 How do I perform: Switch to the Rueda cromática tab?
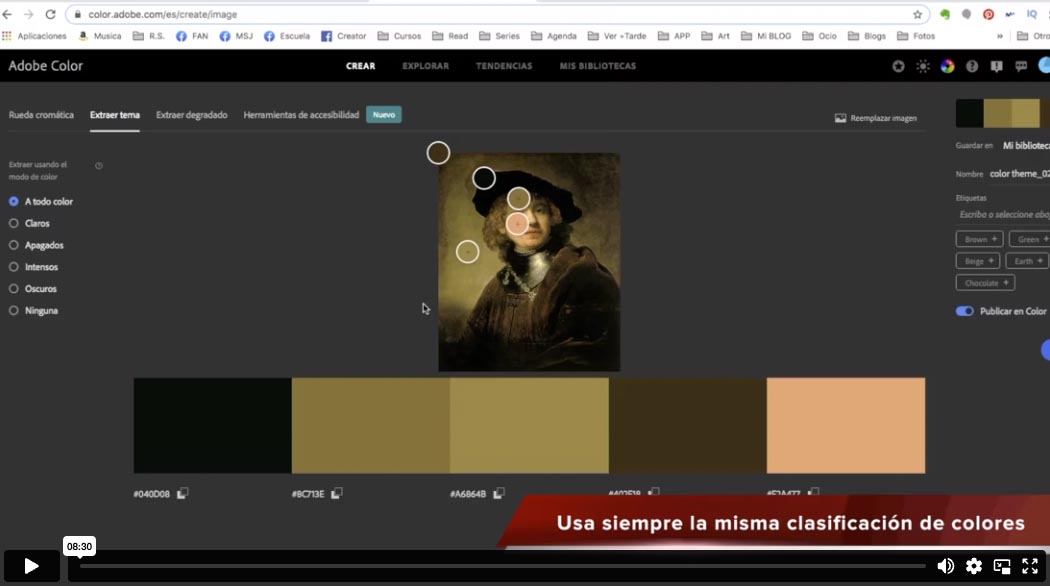coord(41,115)
